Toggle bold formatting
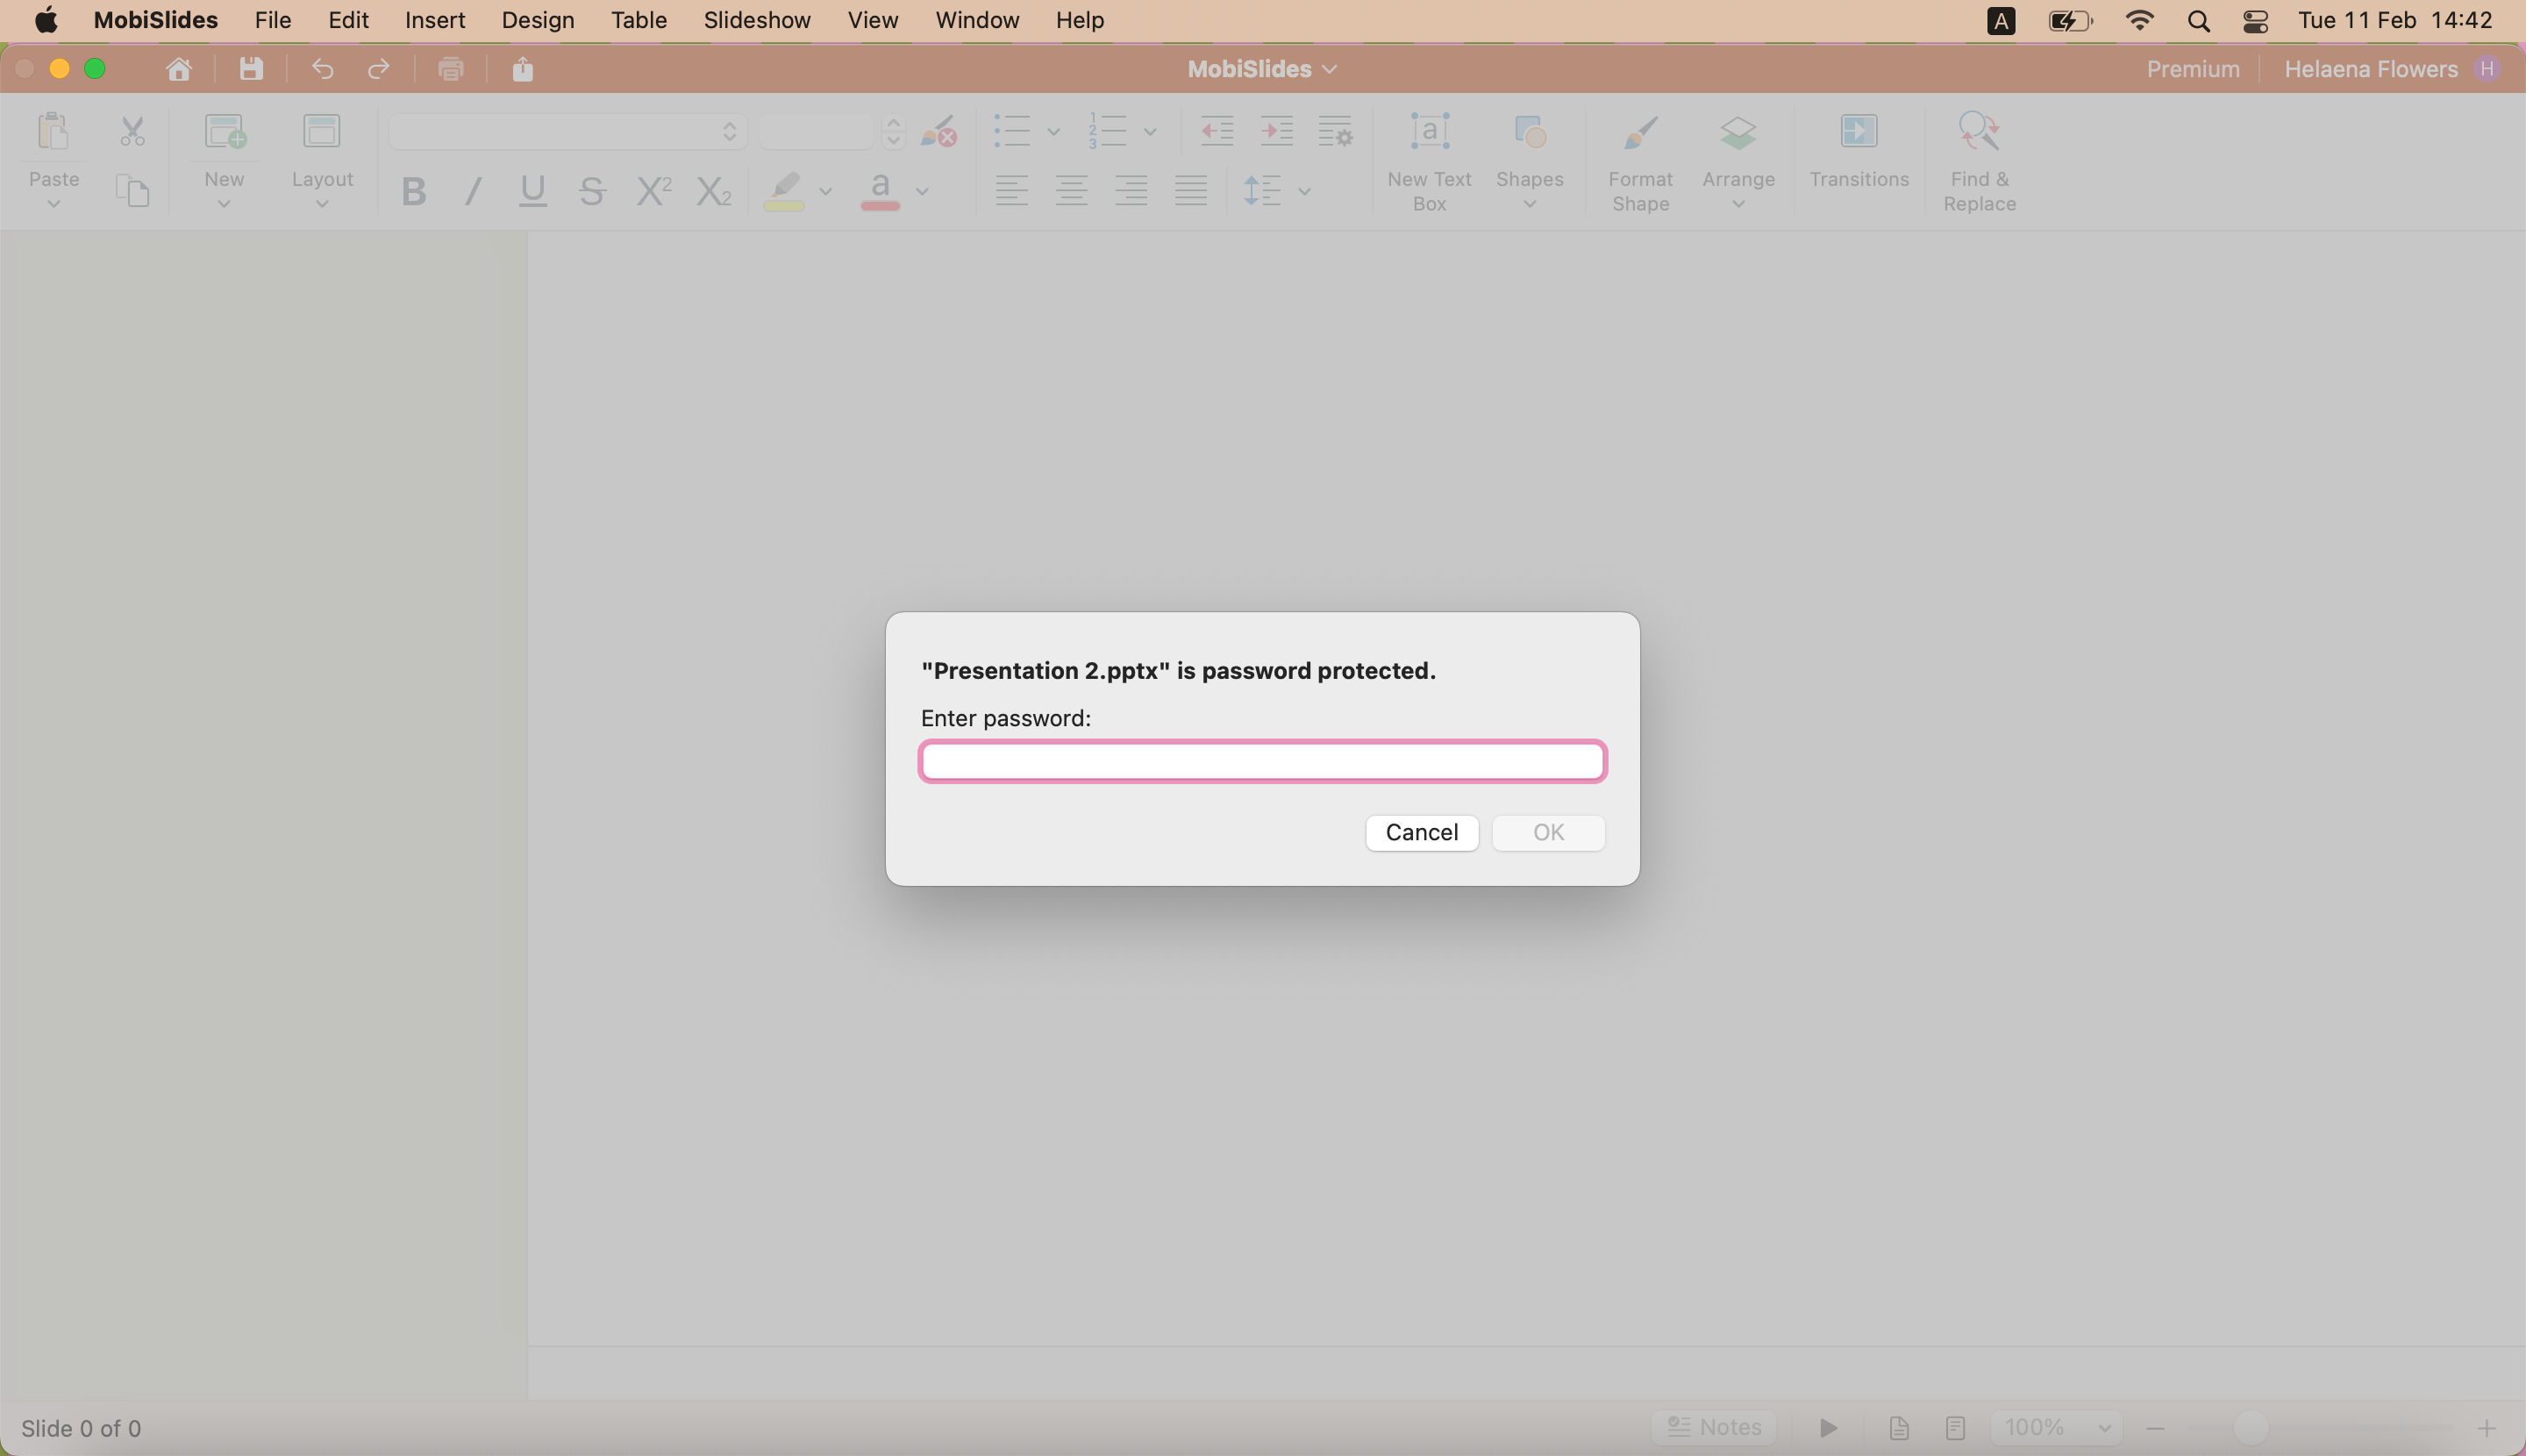2526x1456 pixels. point(412,191)
